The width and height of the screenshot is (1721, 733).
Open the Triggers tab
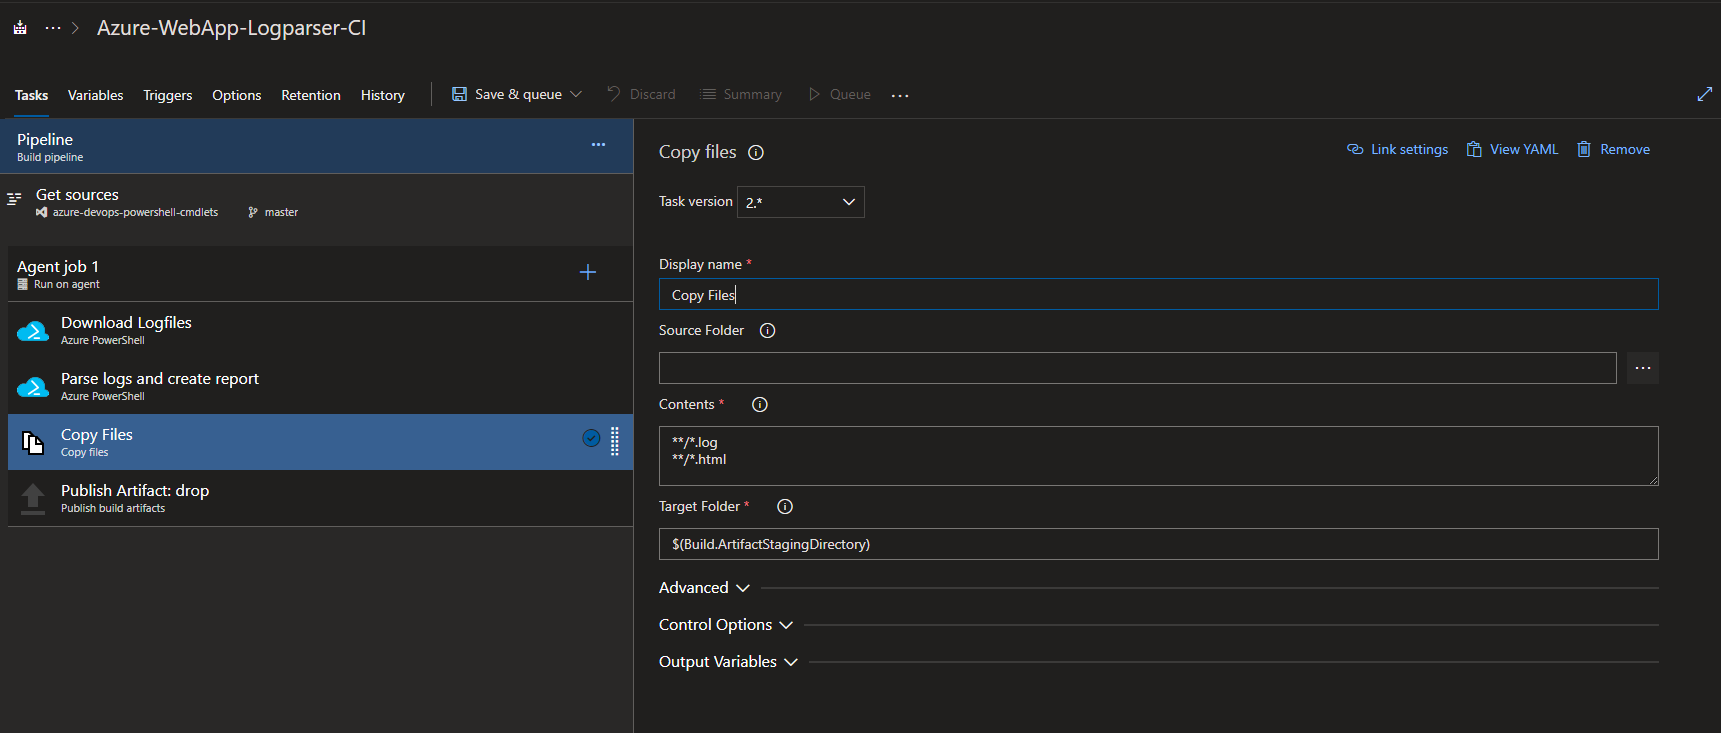coord(168,95)
